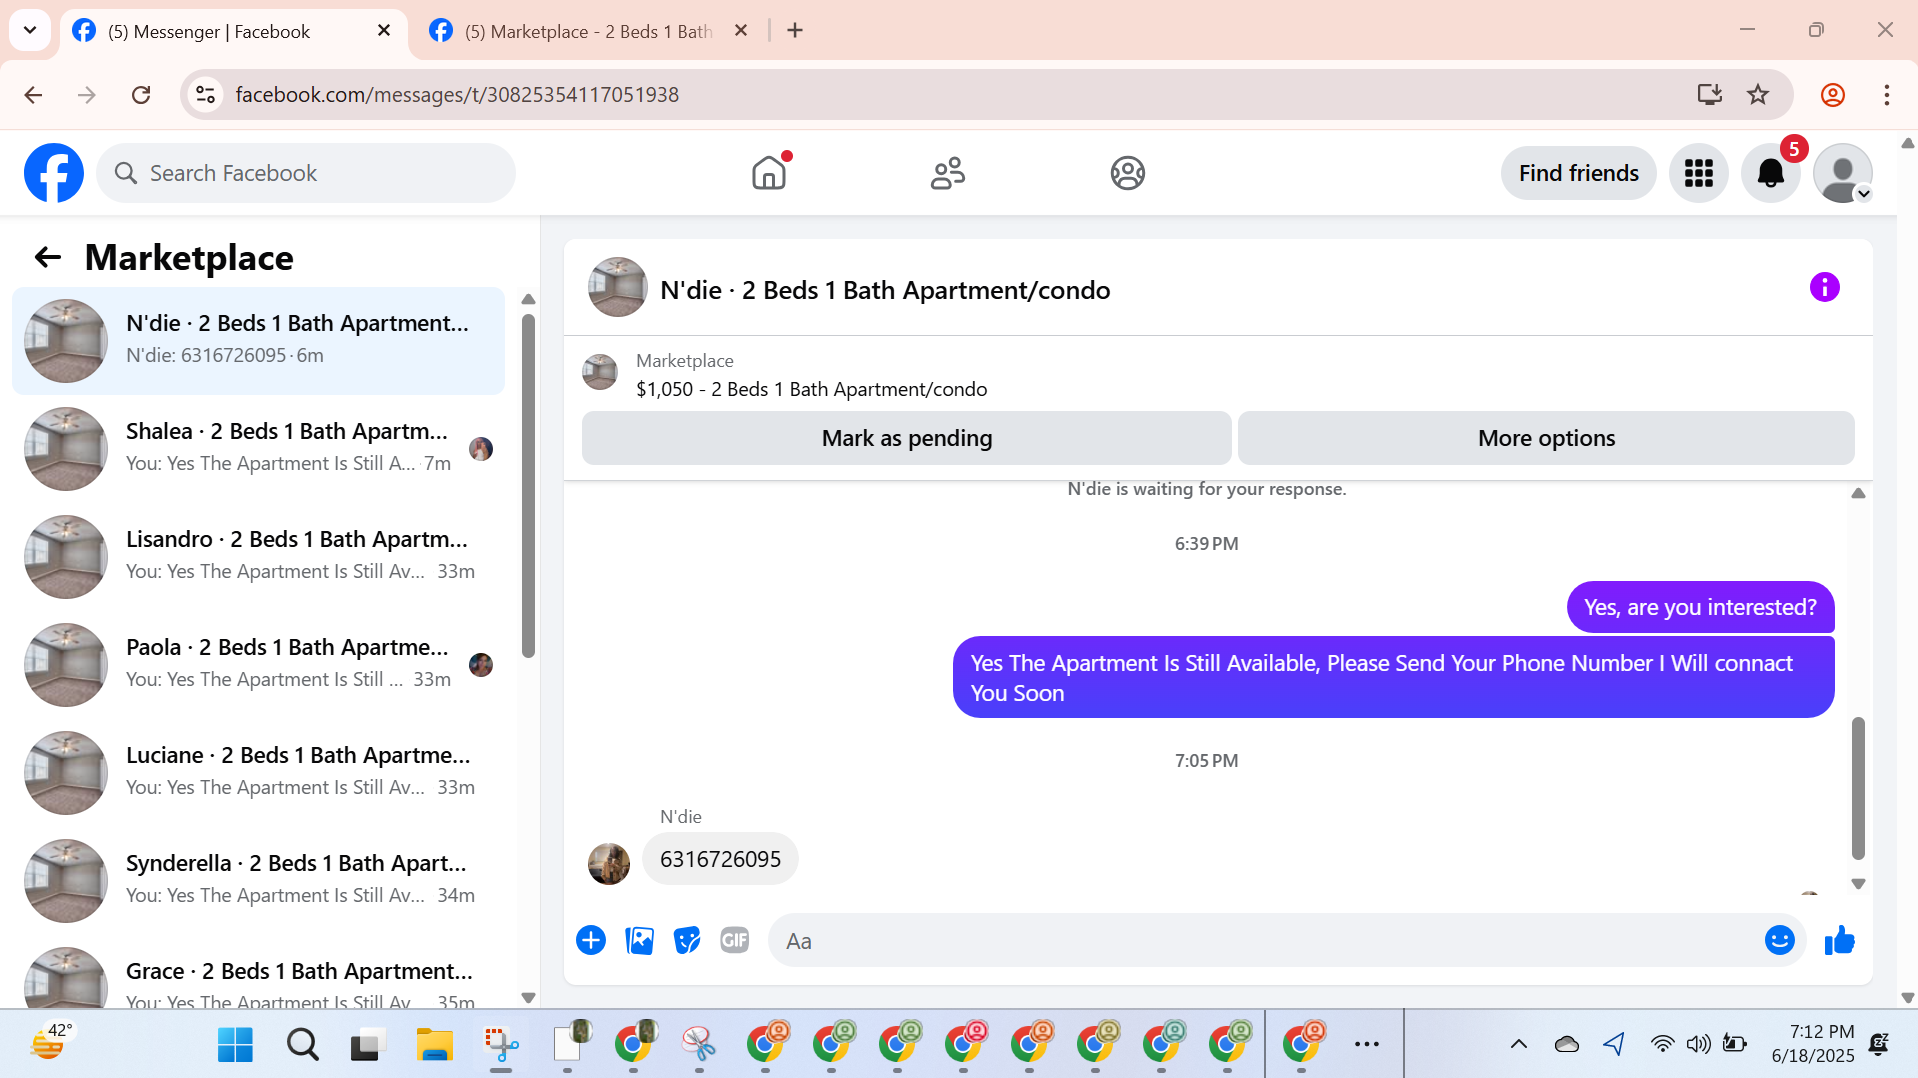1918x1078 pixels.
Task: Open a new browser tab
Action: click(x=795, y=31)
